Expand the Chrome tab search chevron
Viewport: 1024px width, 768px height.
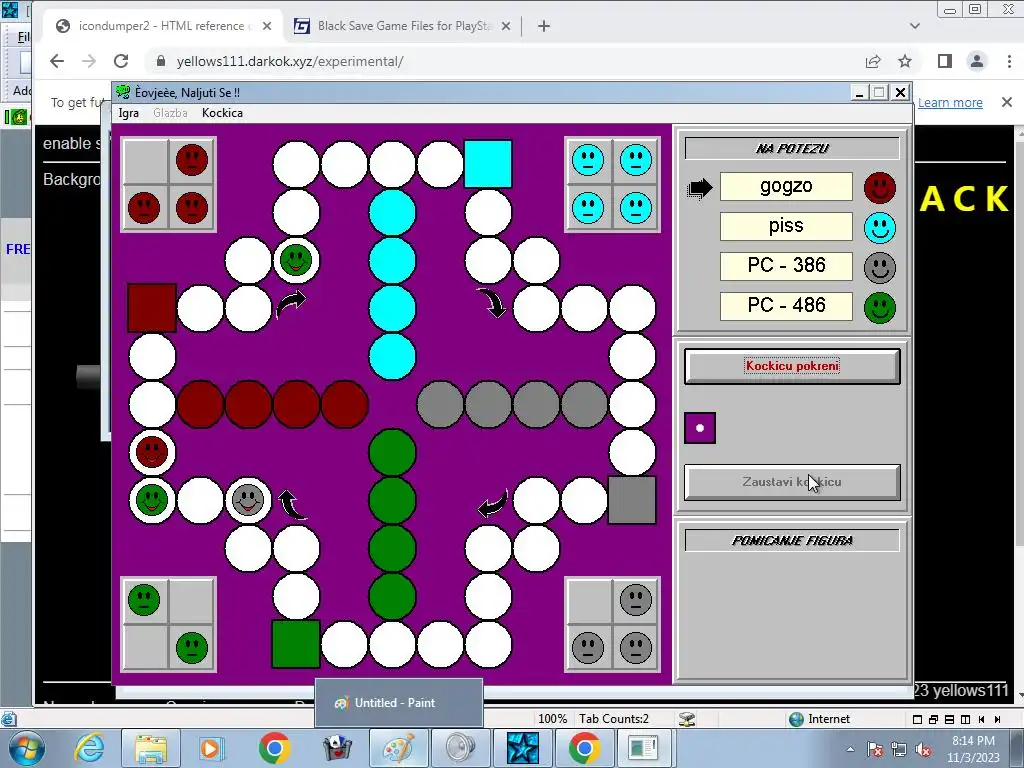coord(914,26)
